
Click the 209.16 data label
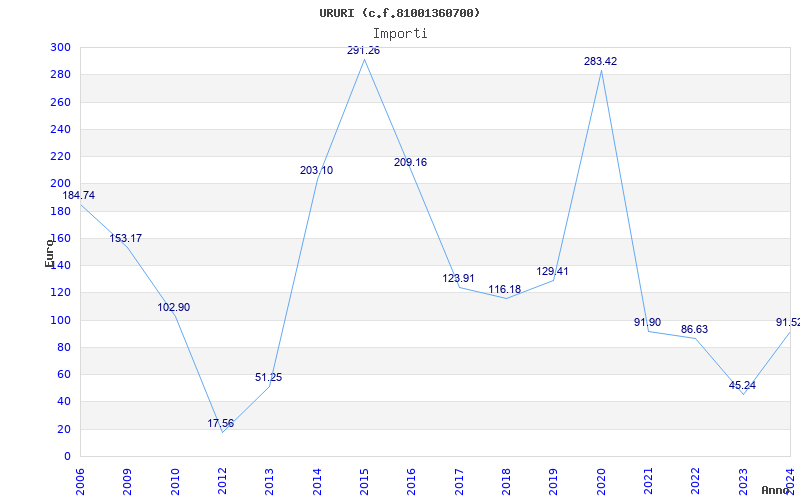point(411,162)
